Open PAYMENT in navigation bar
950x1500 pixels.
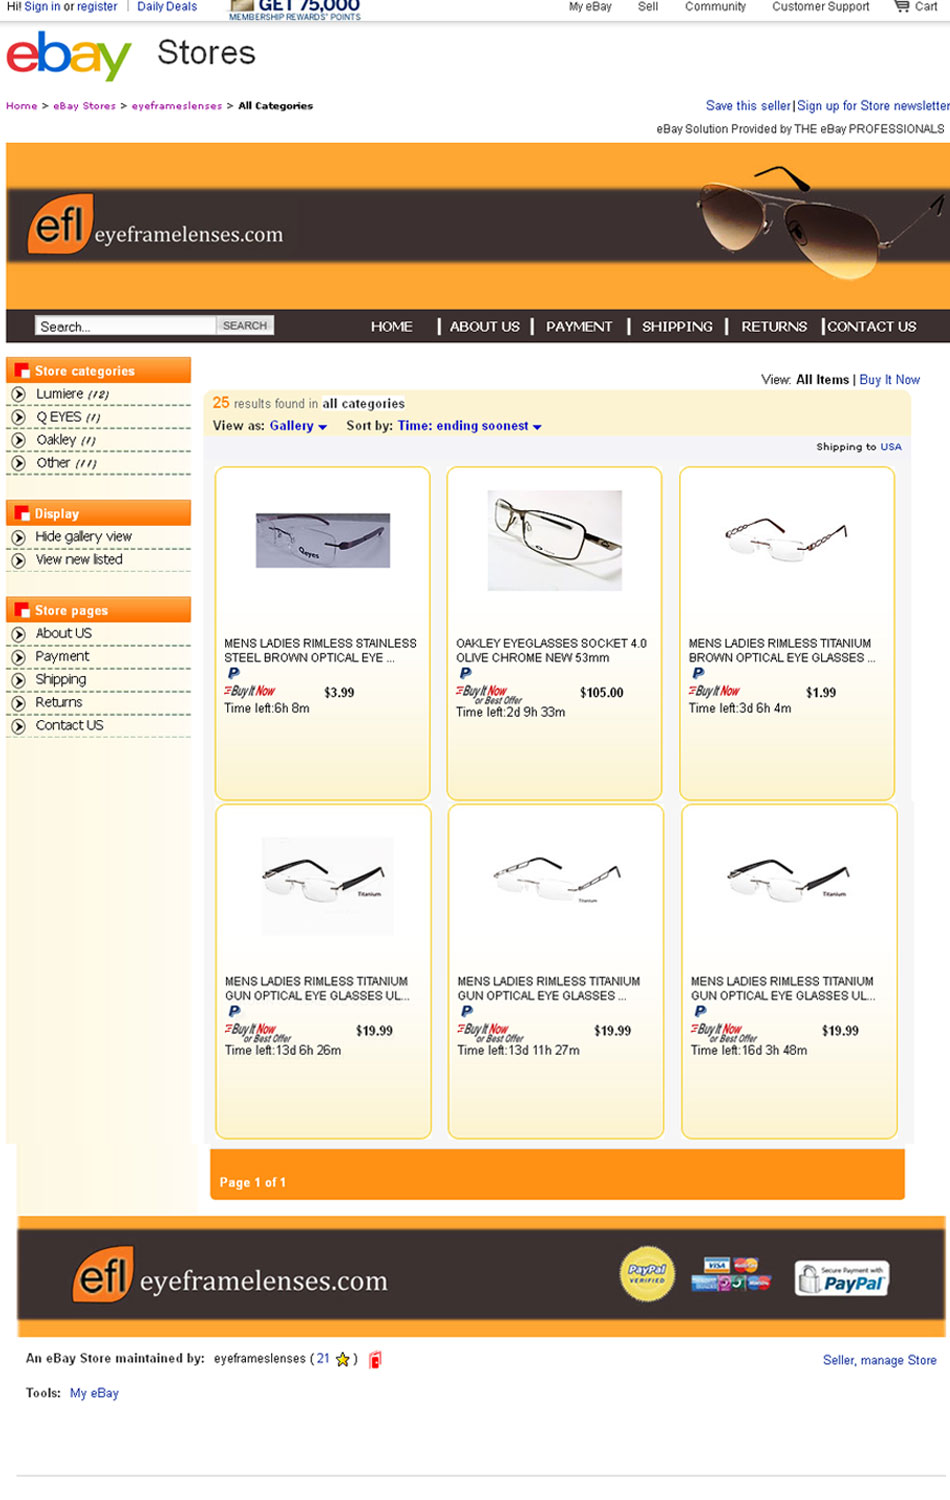579,326
